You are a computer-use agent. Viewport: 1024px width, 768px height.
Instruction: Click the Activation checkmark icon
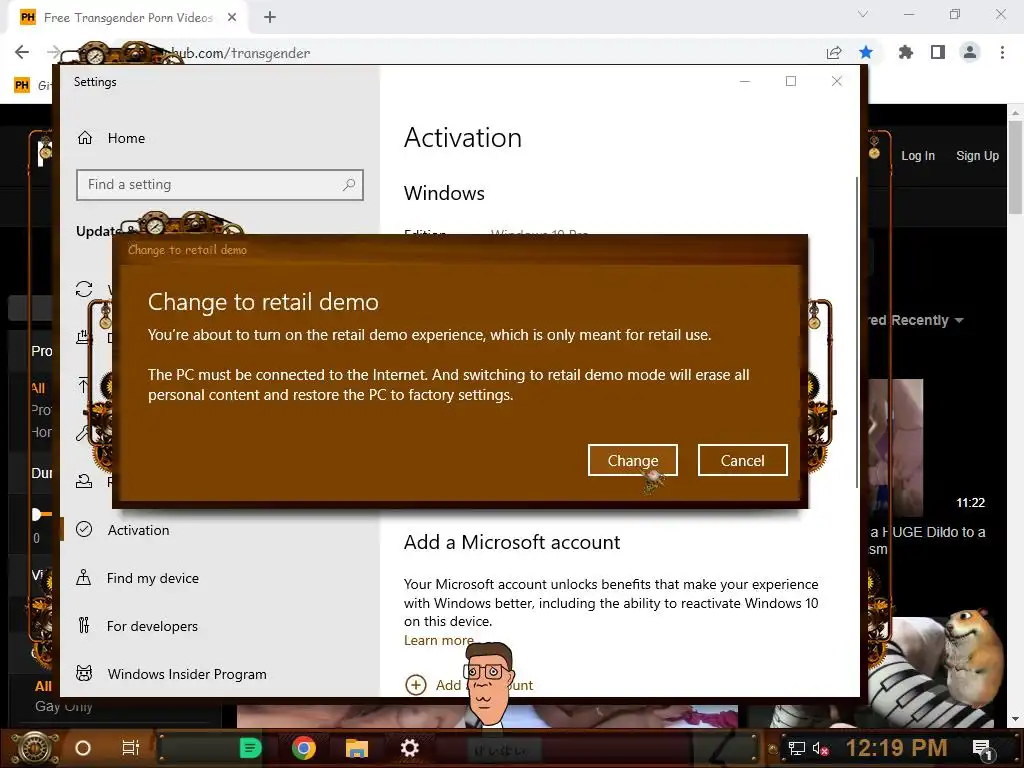84,530
